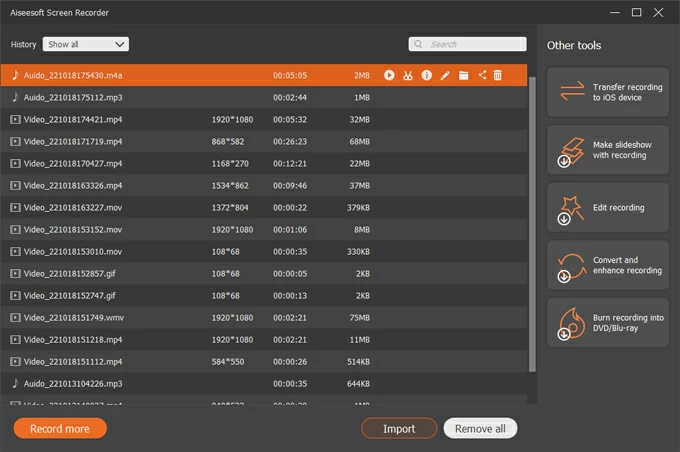680x452 pixels.
Task: Click the Convert and enhance circular arrows icon
Action: click(x=572, y=267)
